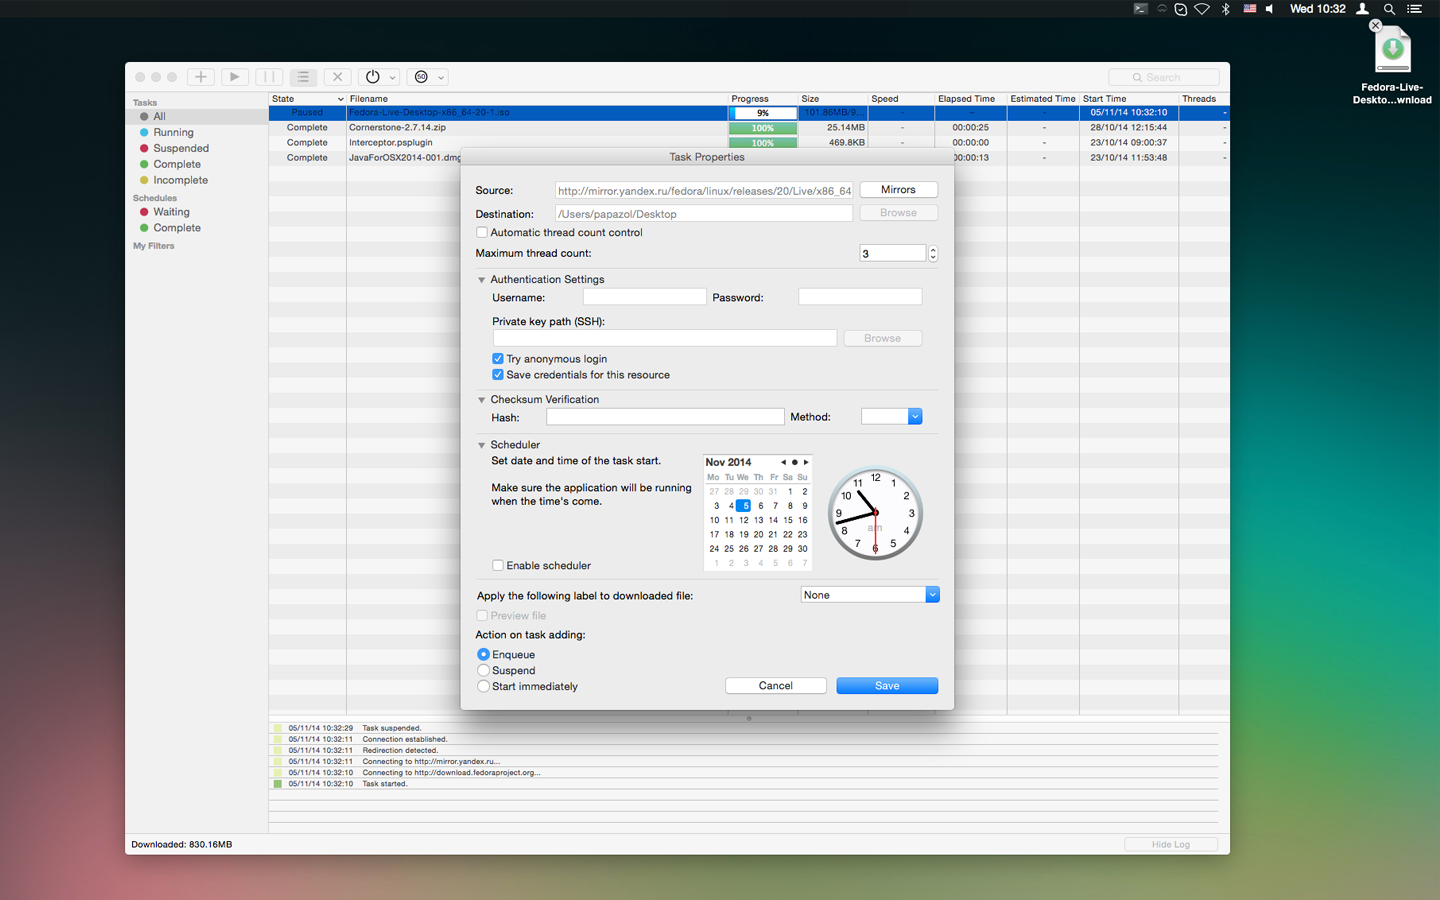The image size is (1440, 900).
Task: Click the Resume download play icon
Action: pyautogui.click(x=234, y=77)
